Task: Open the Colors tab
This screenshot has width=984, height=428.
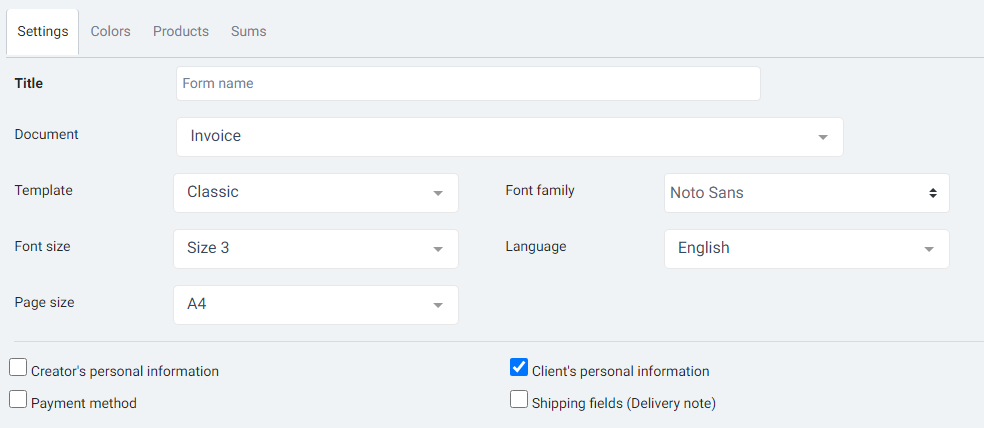Action: point(111,31)
